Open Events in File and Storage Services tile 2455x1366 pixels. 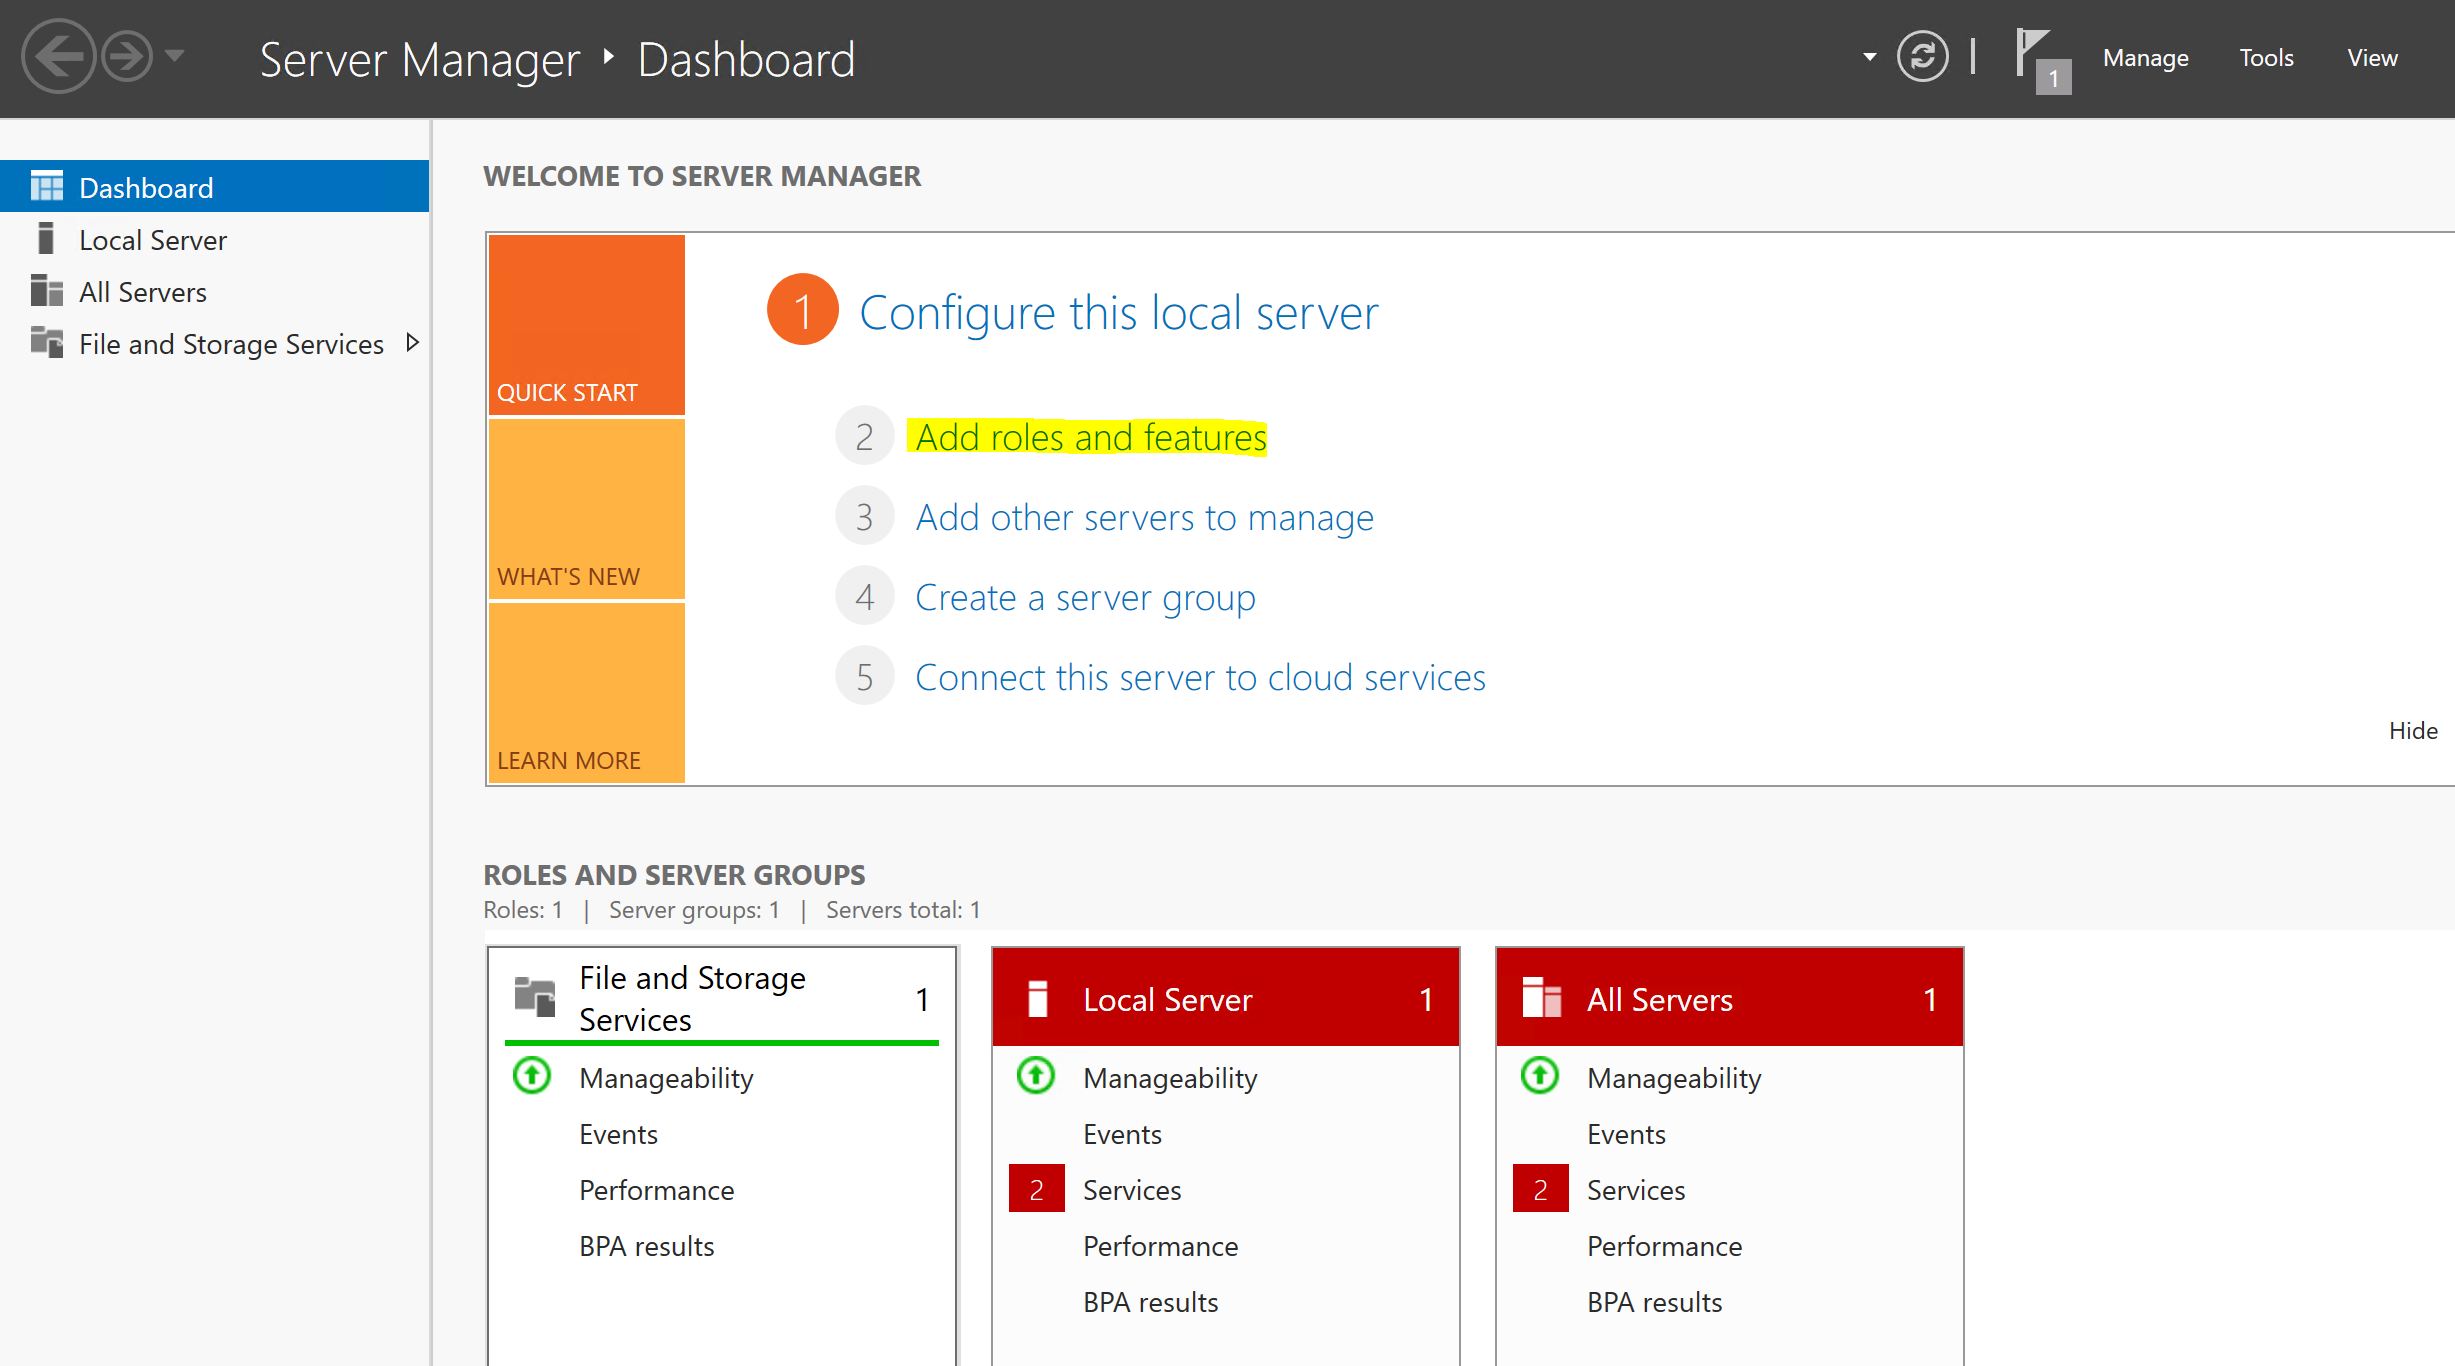coord(618,1134)
